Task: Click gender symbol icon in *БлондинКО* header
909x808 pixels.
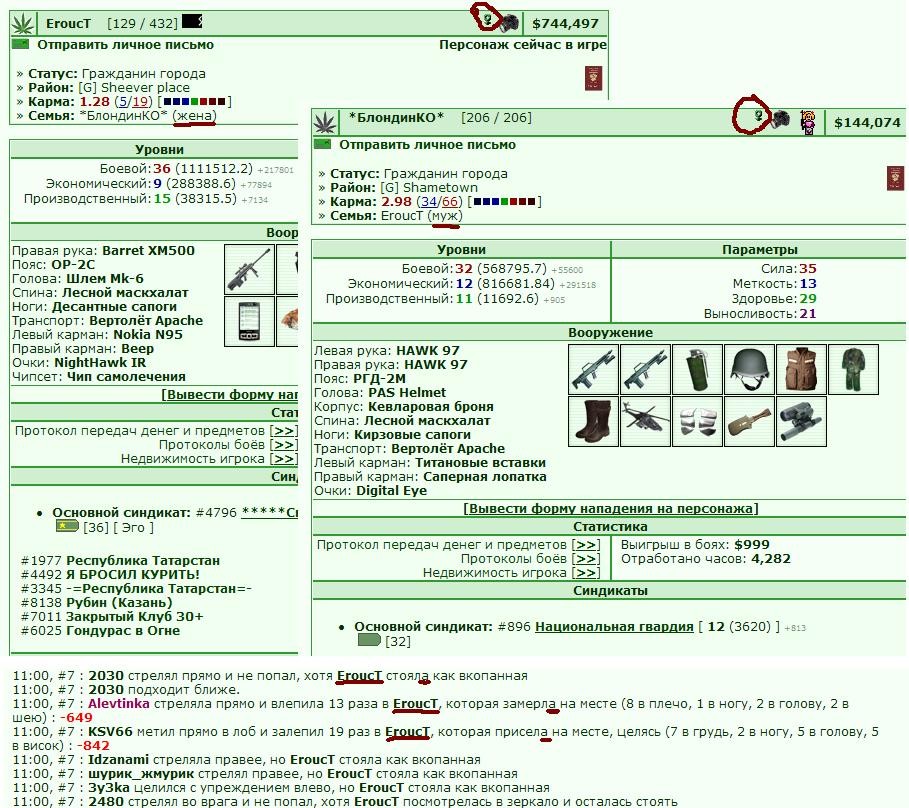Action: (x=758, y=116)
